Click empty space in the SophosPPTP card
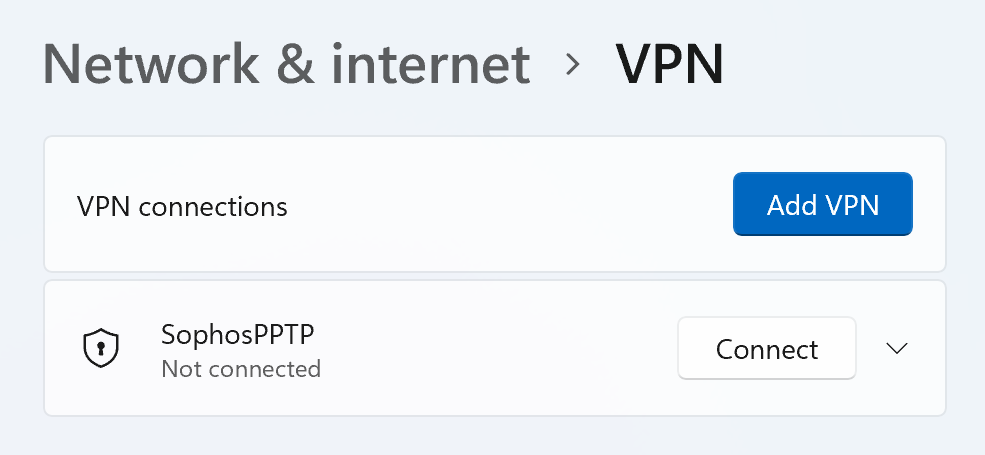Image resolution: width=985 pixels, height=455 pixels. click(500, 348)
